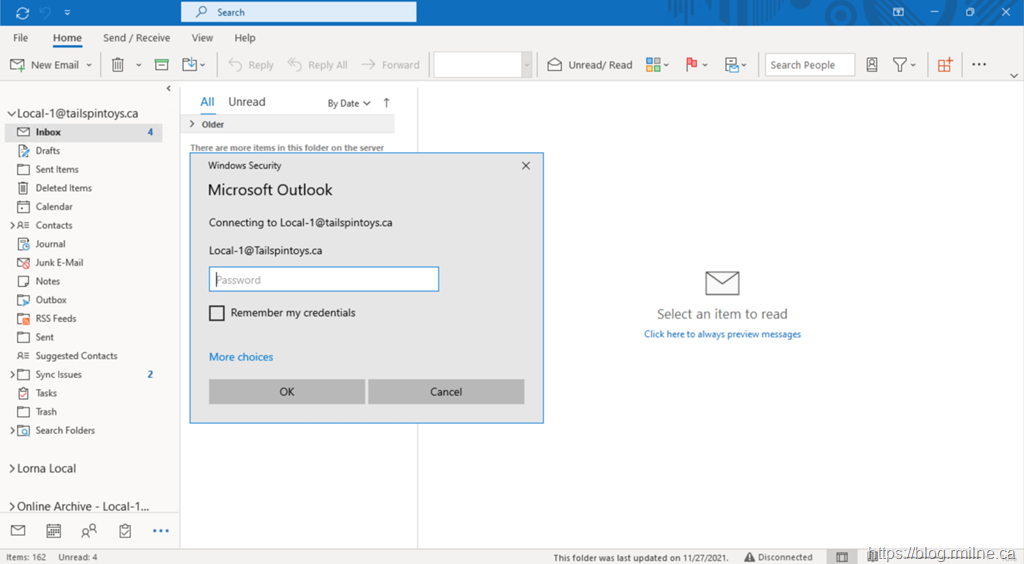Open the Send / Receive ribbon tab
The image size is (1024, 564).
click(x=136, y=38)
